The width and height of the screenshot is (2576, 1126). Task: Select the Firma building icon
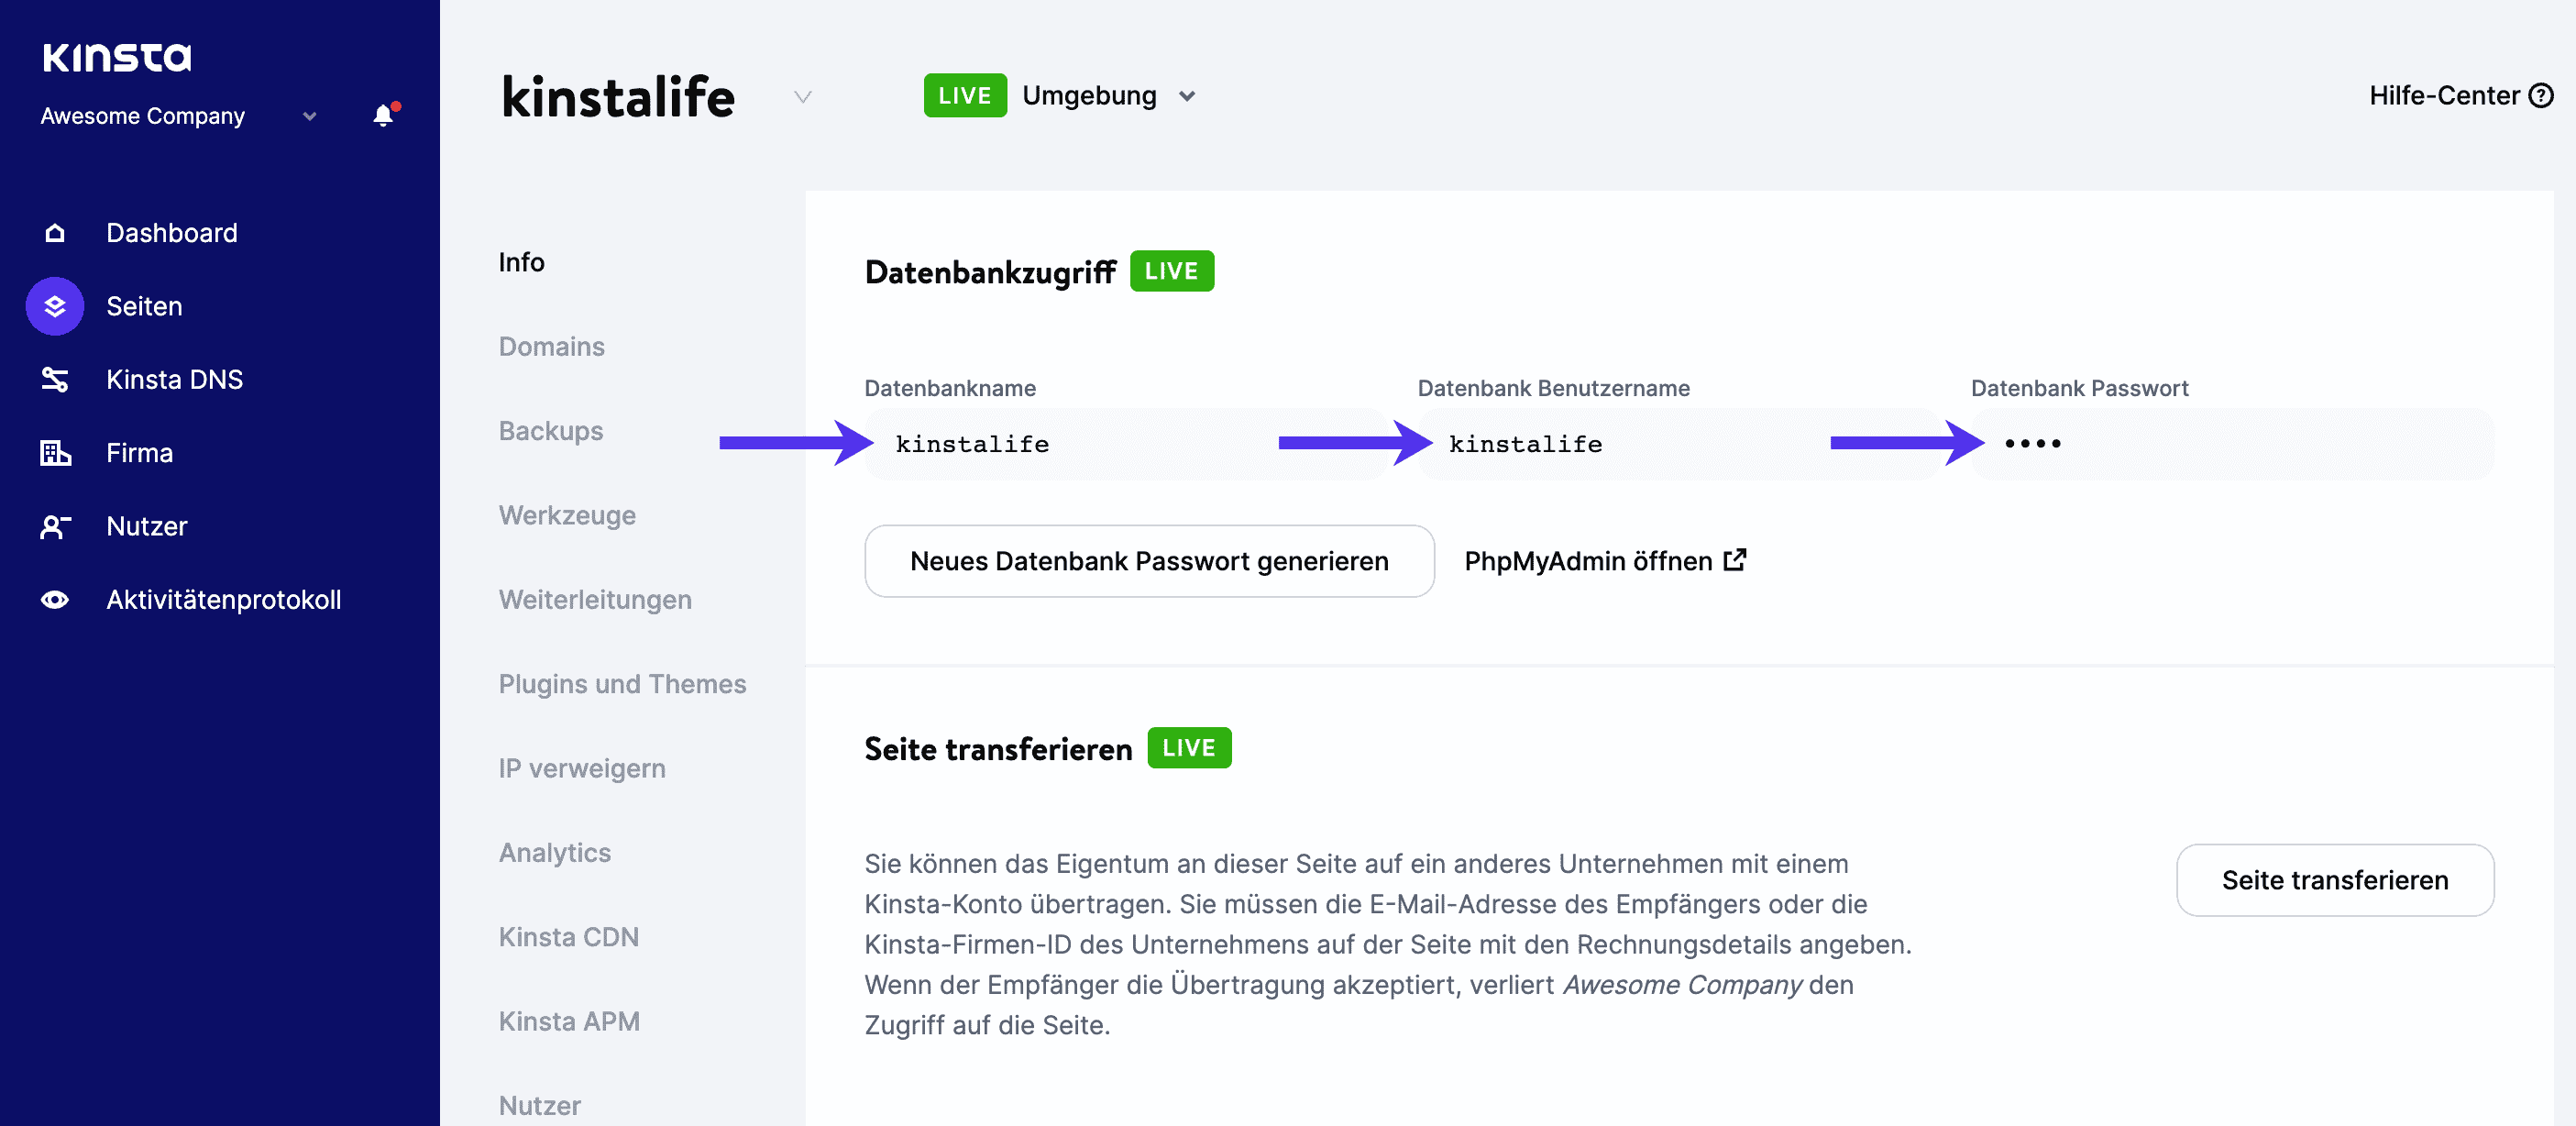[54, 452]
